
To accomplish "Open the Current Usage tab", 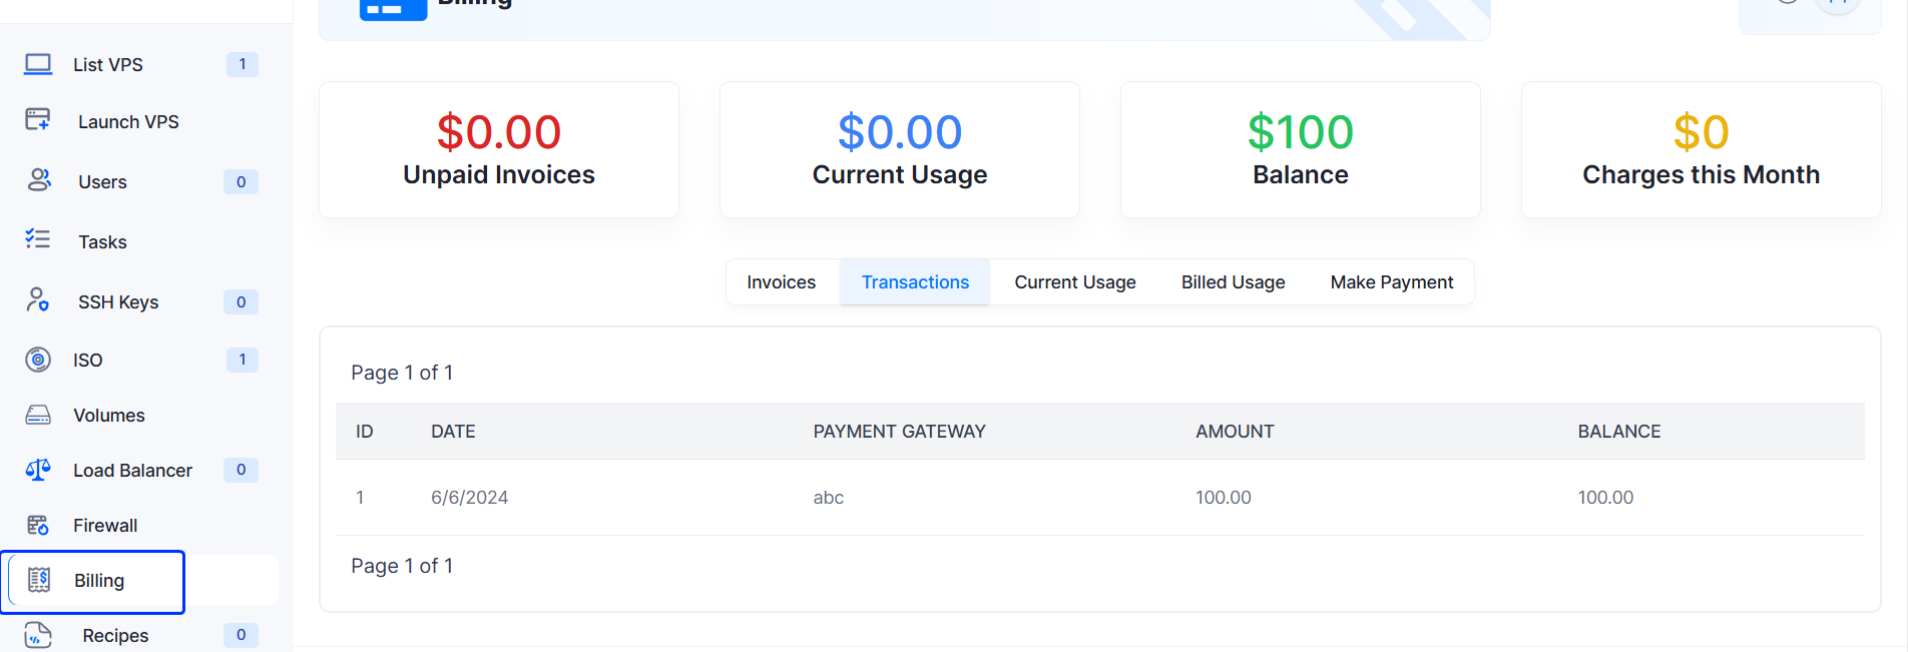I will 1075,282.
